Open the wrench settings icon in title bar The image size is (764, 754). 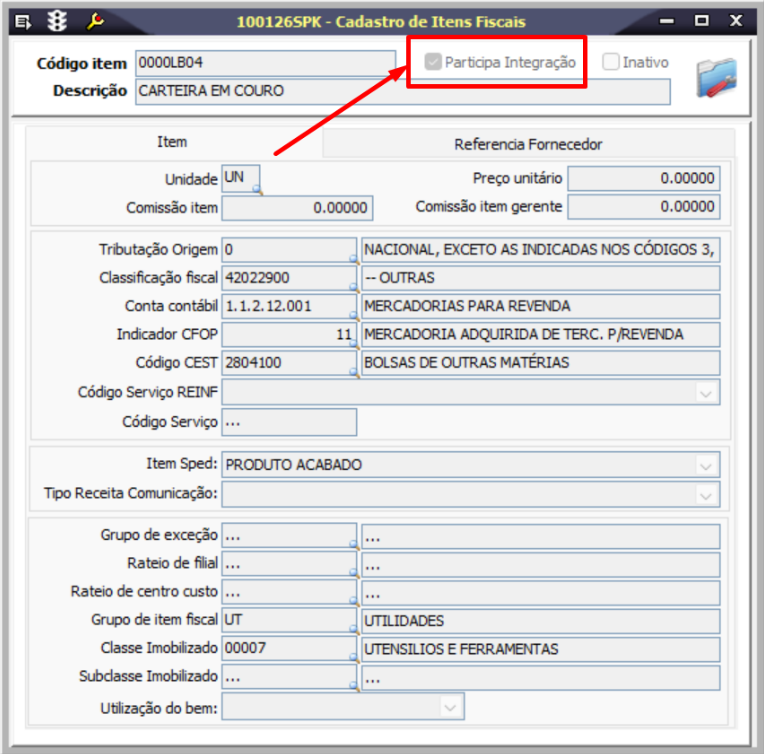click(x=95, y=21)
